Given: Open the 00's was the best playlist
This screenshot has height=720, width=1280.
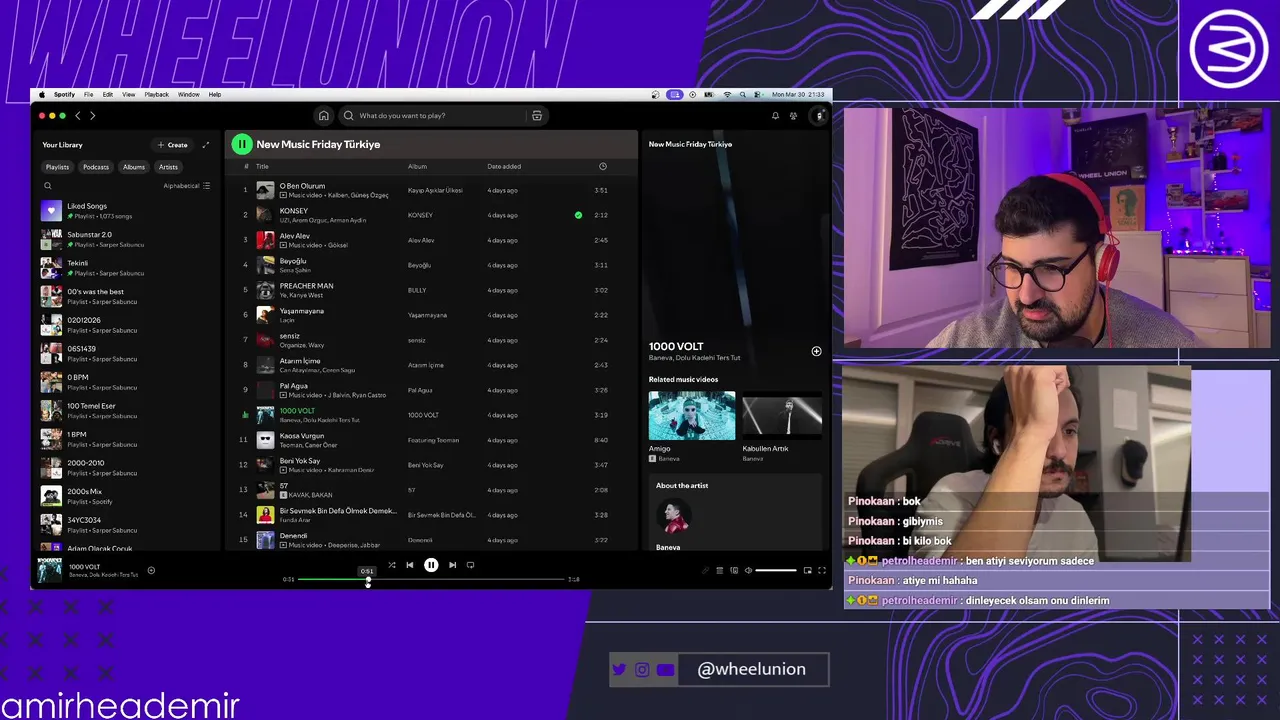Looking at the screenshot, I should [x=125, y=296].
